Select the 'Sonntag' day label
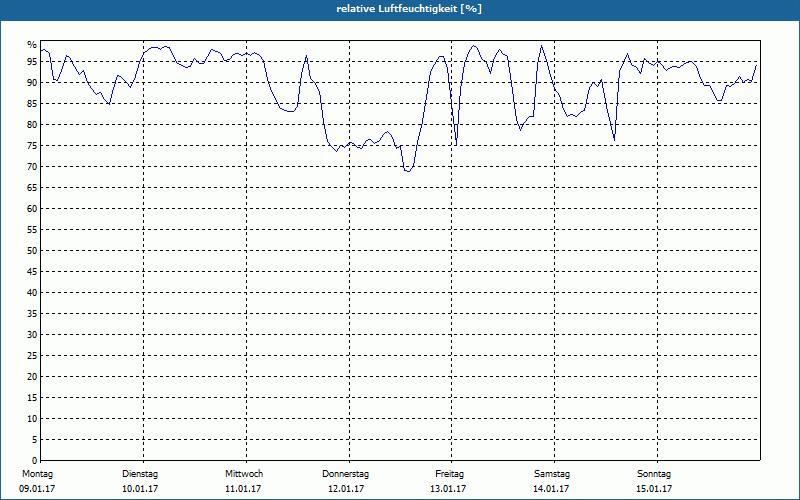The width and height of the screenshot is (800, 500). [654, 474]
